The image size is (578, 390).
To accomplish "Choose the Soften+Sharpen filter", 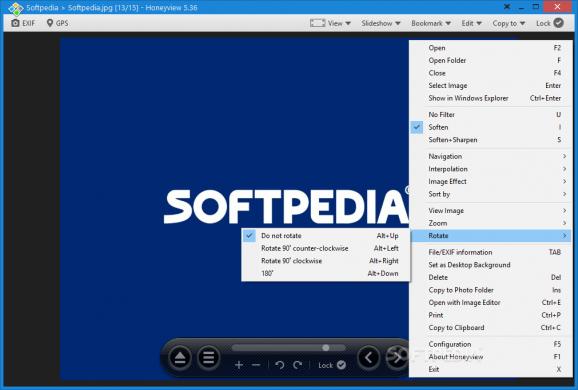I will pyautogui.click(x=491, y=140).
